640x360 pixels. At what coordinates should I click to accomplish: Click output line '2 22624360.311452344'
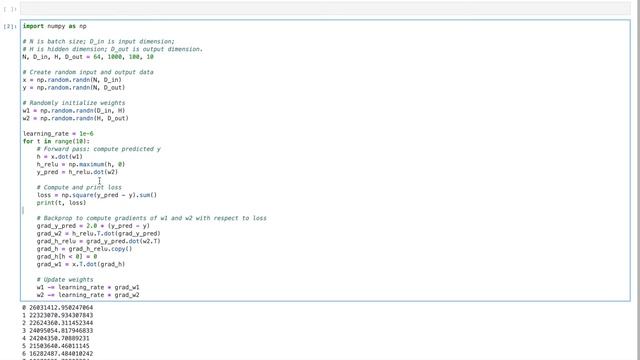(58, 323)
